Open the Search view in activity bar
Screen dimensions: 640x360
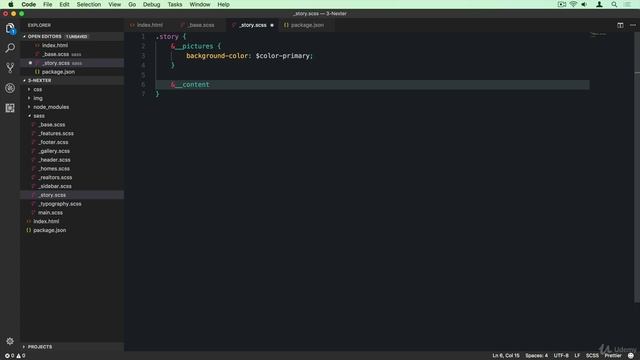[10, 48]
